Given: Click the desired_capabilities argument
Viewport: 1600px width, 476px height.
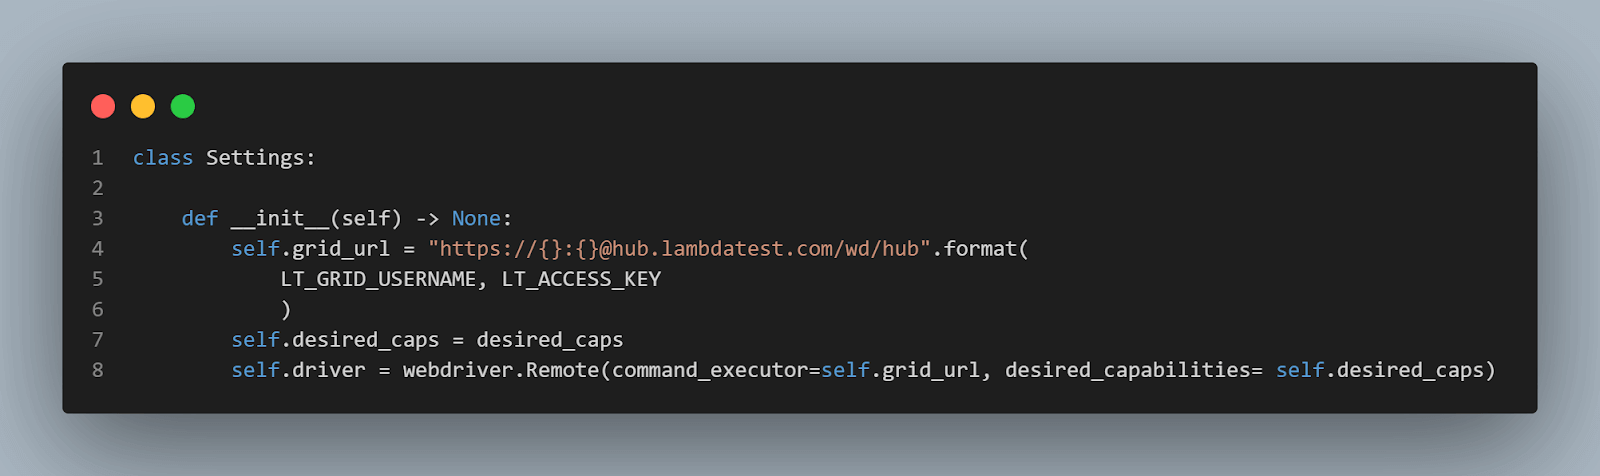Looking at the screenshot, I should pos(1127,370).
